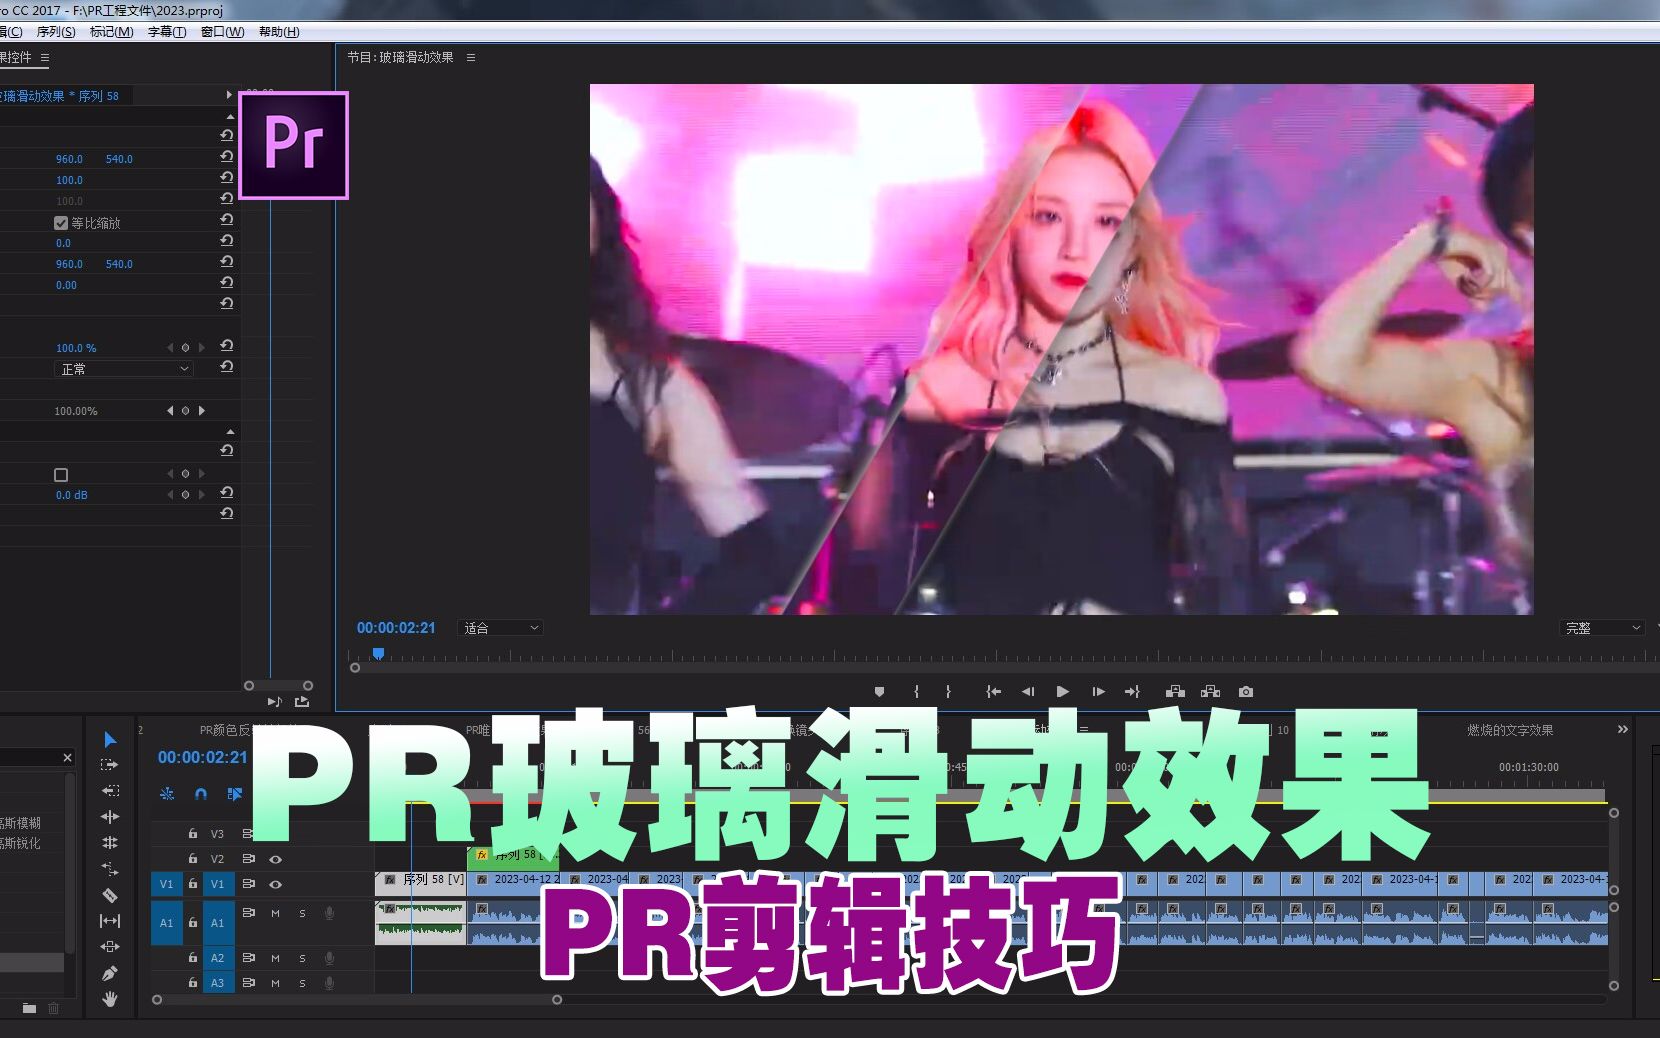Reset the 100.0 % opacity parameter
The width and height of the screenshot is (1660, 1038).
pyautogui.click(x=227, y=346)
